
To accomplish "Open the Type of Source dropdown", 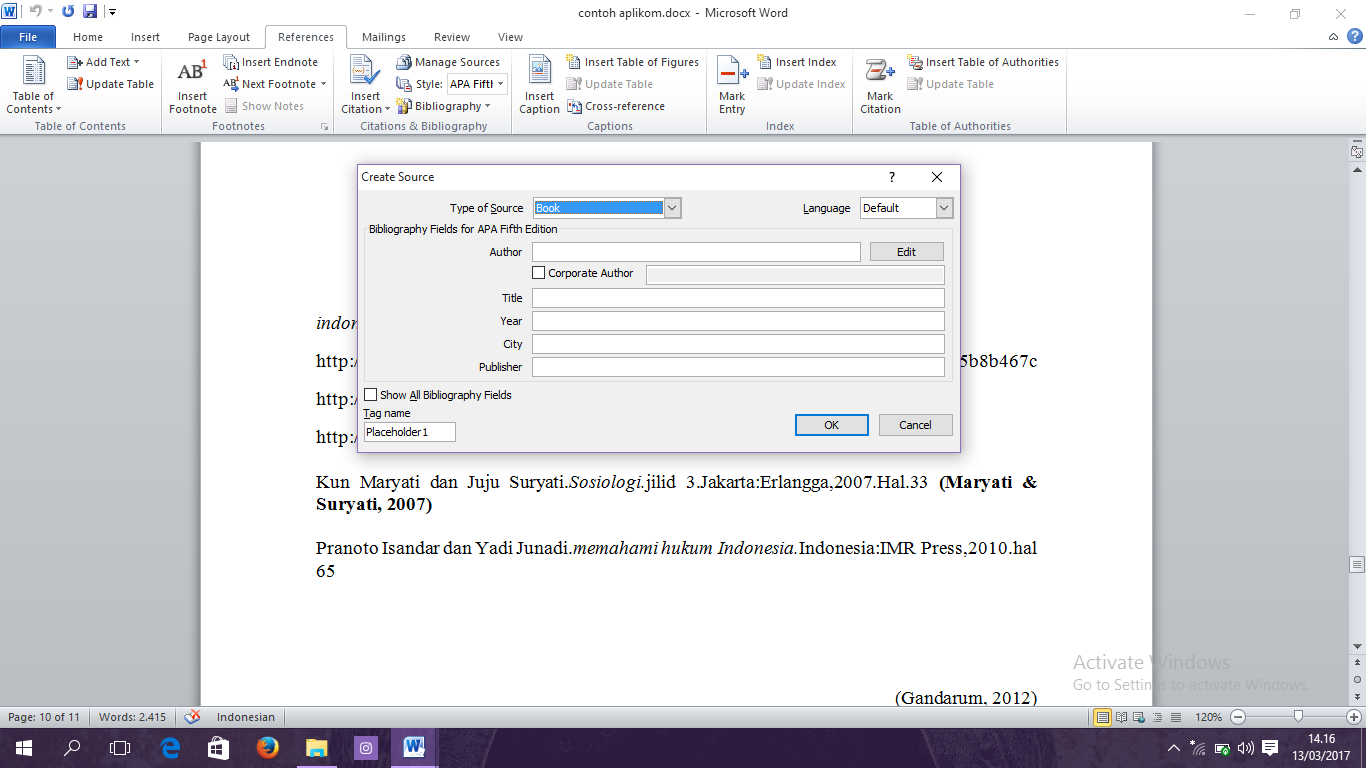I will 672,207.
